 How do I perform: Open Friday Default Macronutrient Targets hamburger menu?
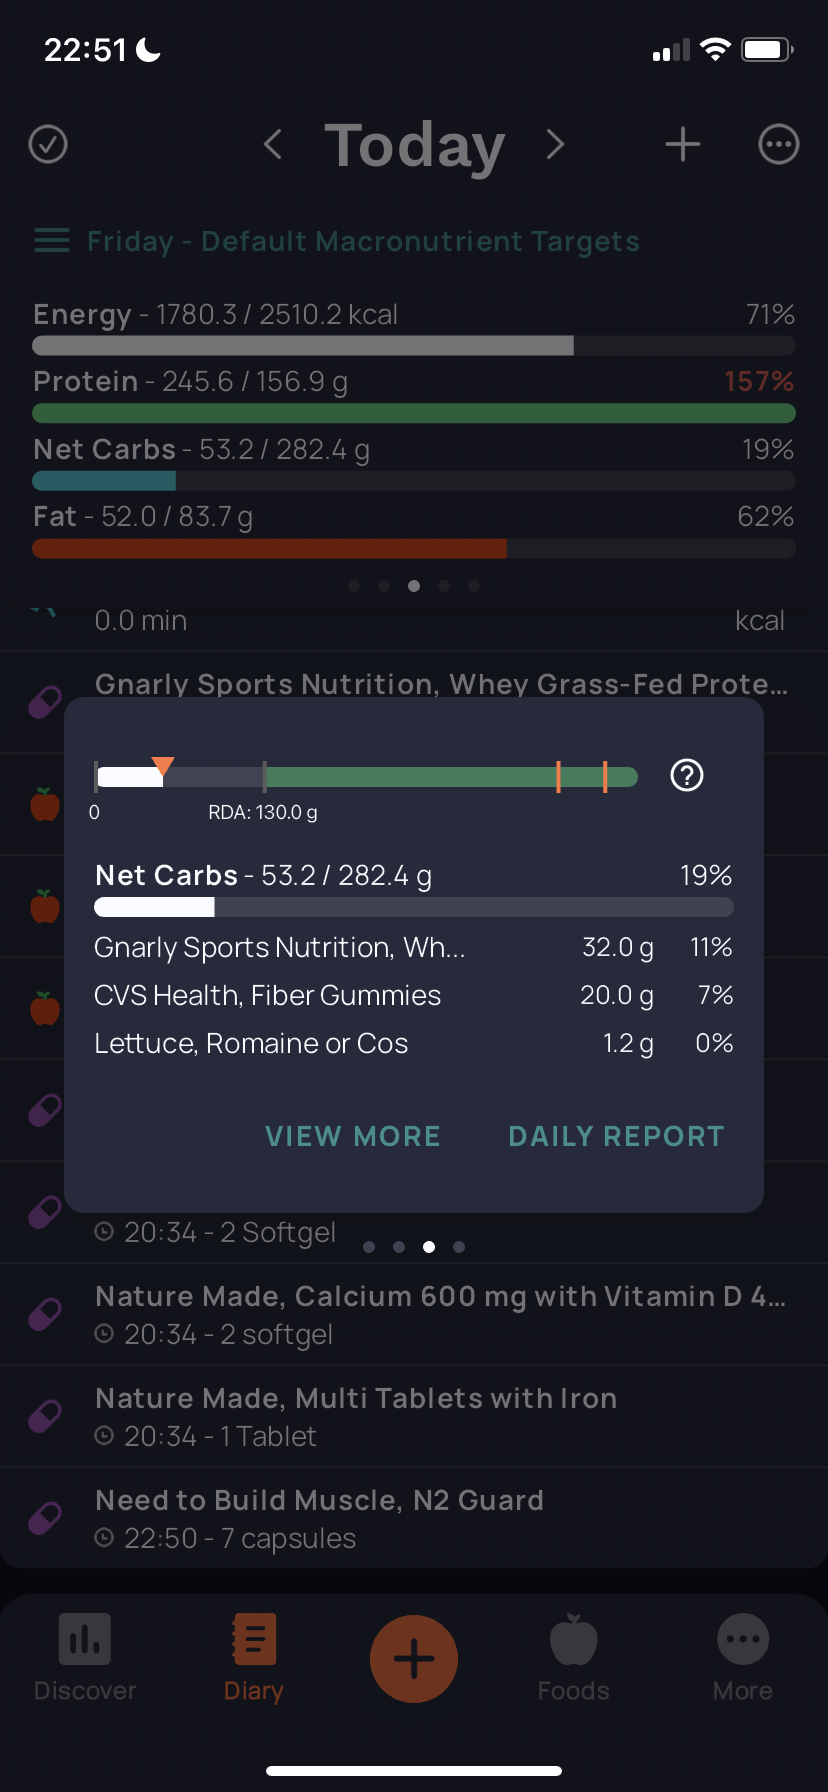(52, 241)
